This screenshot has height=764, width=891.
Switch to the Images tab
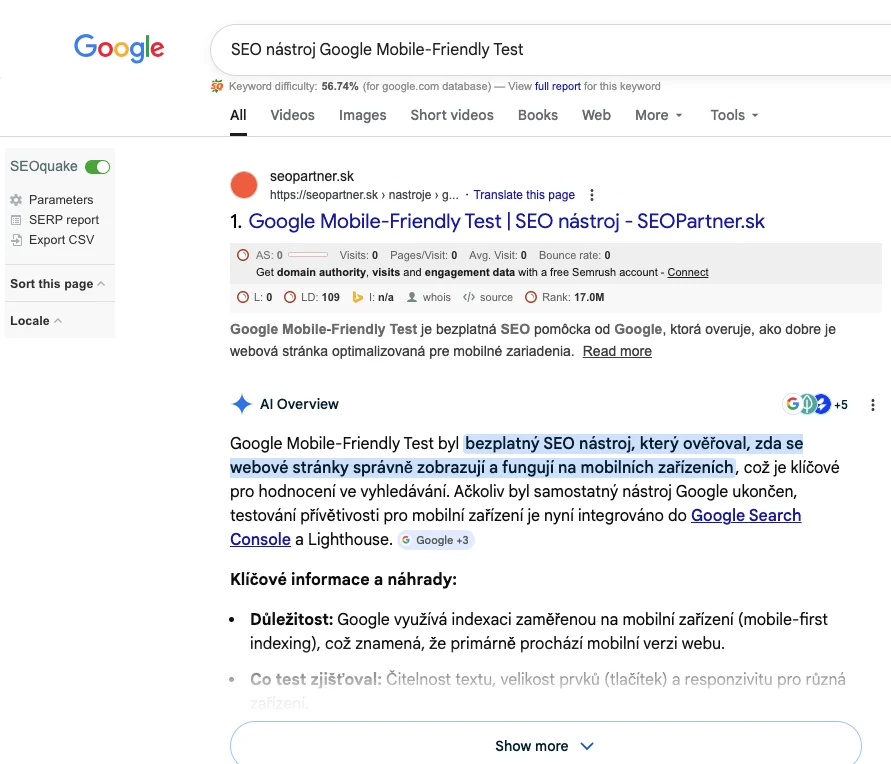coord(362,115)
